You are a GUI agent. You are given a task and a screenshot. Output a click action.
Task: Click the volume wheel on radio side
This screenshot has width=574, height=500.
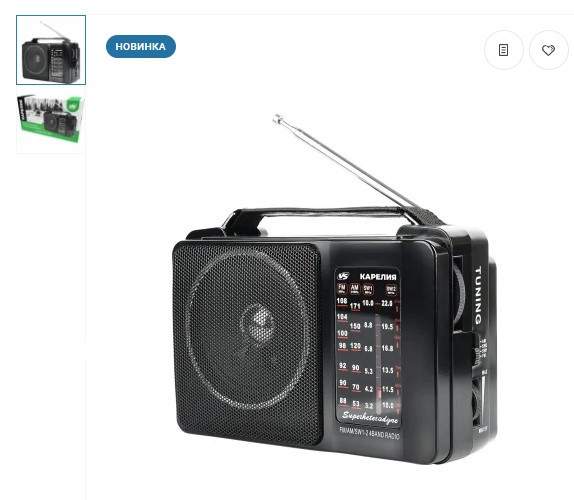[475, 403]
